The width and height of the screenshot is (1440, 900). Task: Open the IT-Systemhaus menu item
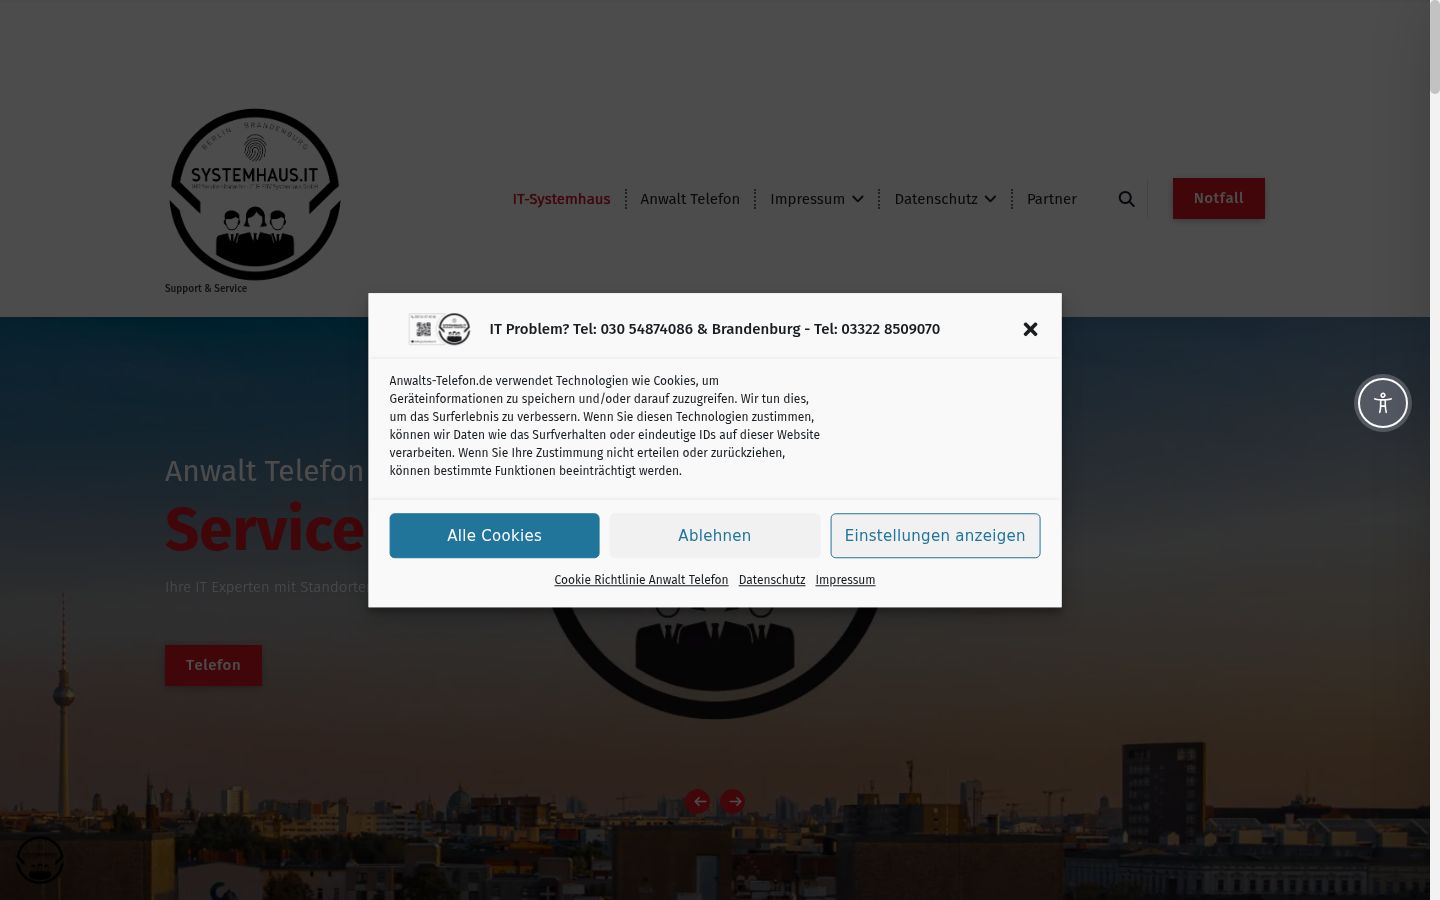point(561,199)
